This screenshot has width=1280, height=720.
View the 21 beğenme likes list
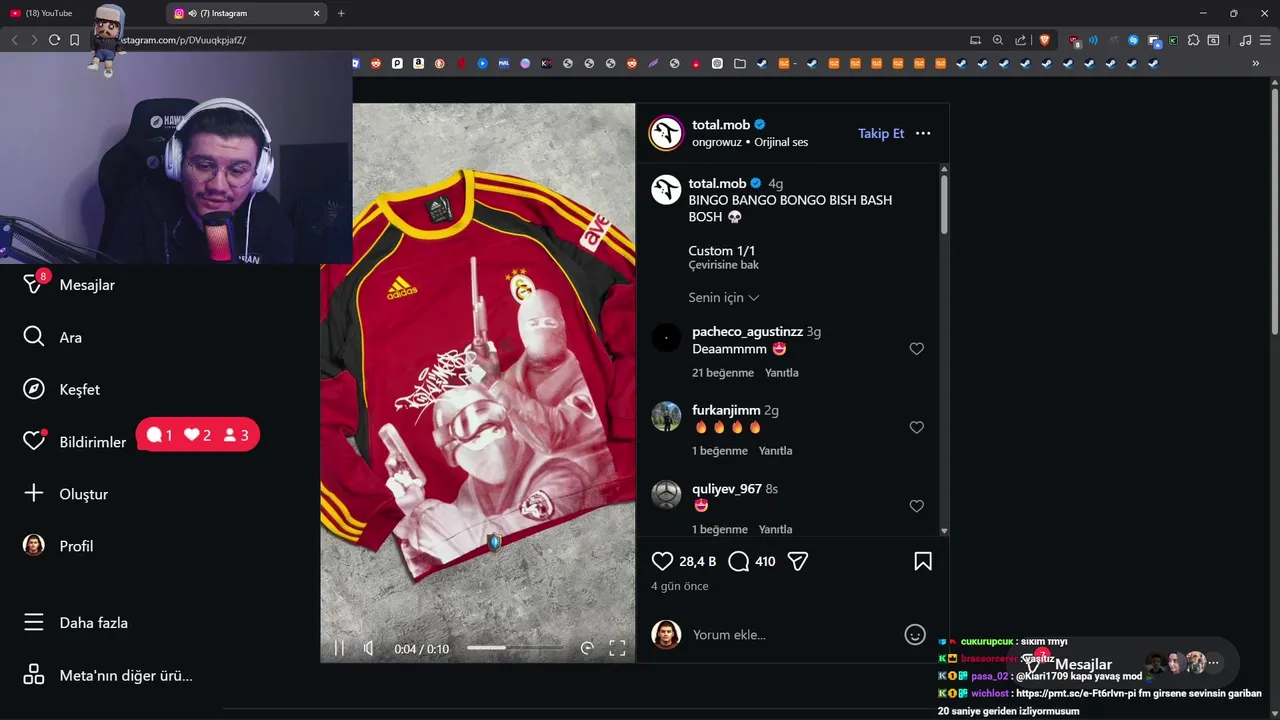click(723, 373)
